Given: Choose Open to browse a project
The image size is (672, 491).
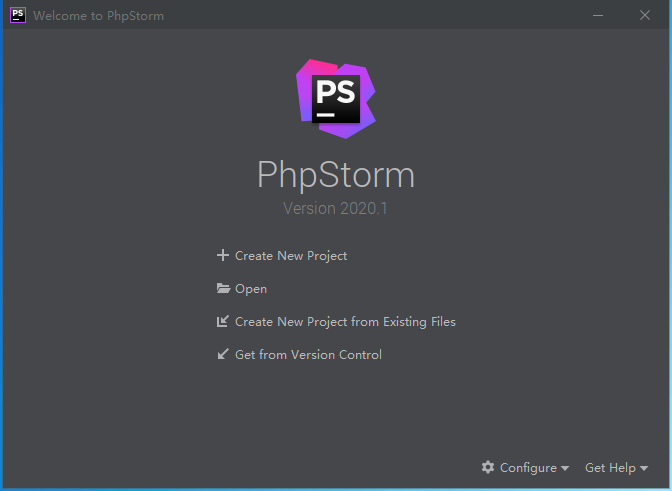Looking at the screenshot, I should click(251, 289).
